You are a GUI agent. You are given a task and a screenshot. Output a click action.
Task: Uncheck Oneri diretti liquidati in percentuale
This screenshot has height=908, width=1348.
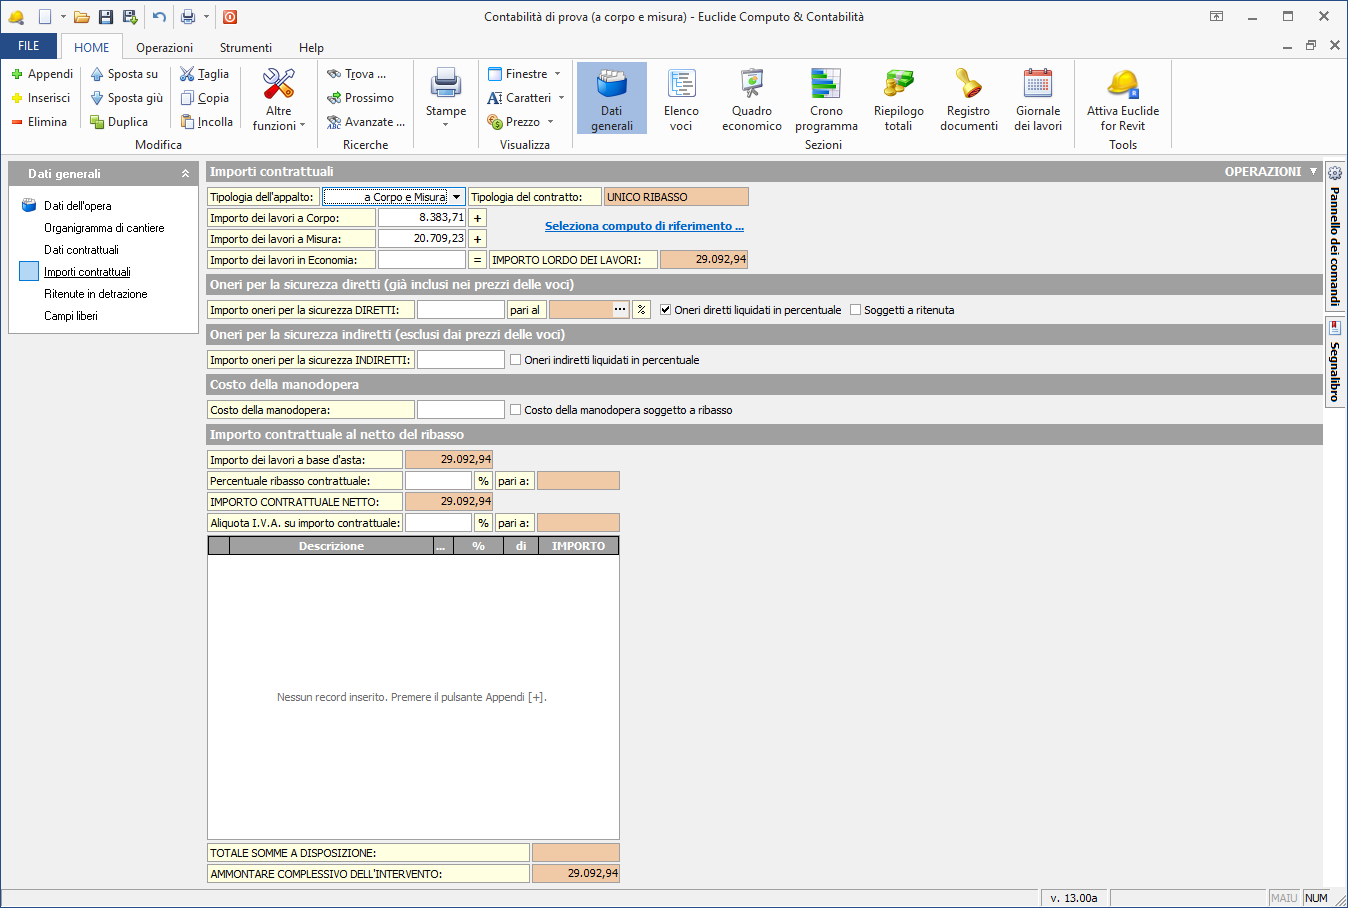(665, 310)
